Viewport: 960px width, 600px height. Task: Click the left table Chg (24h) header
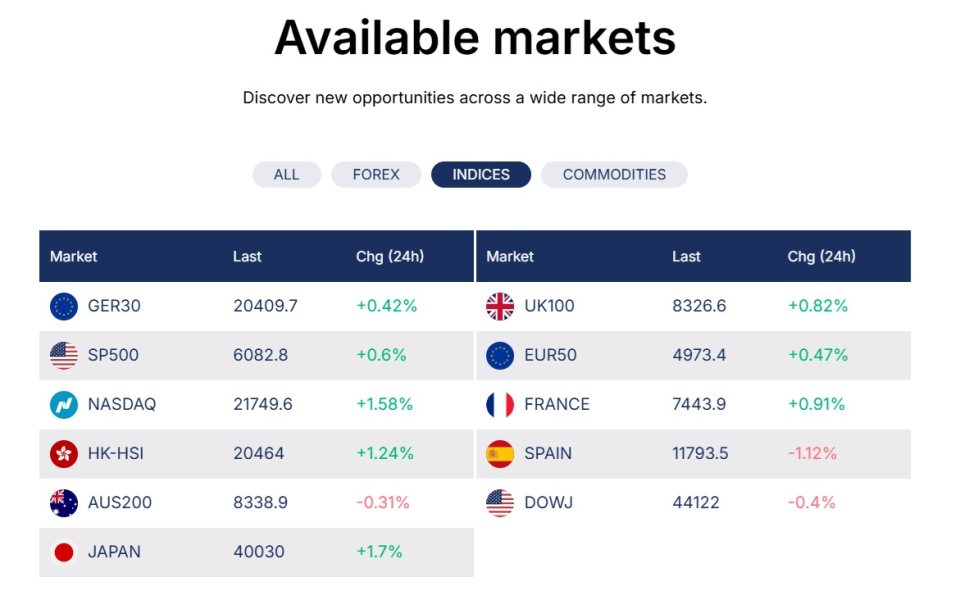coord(390,256)
